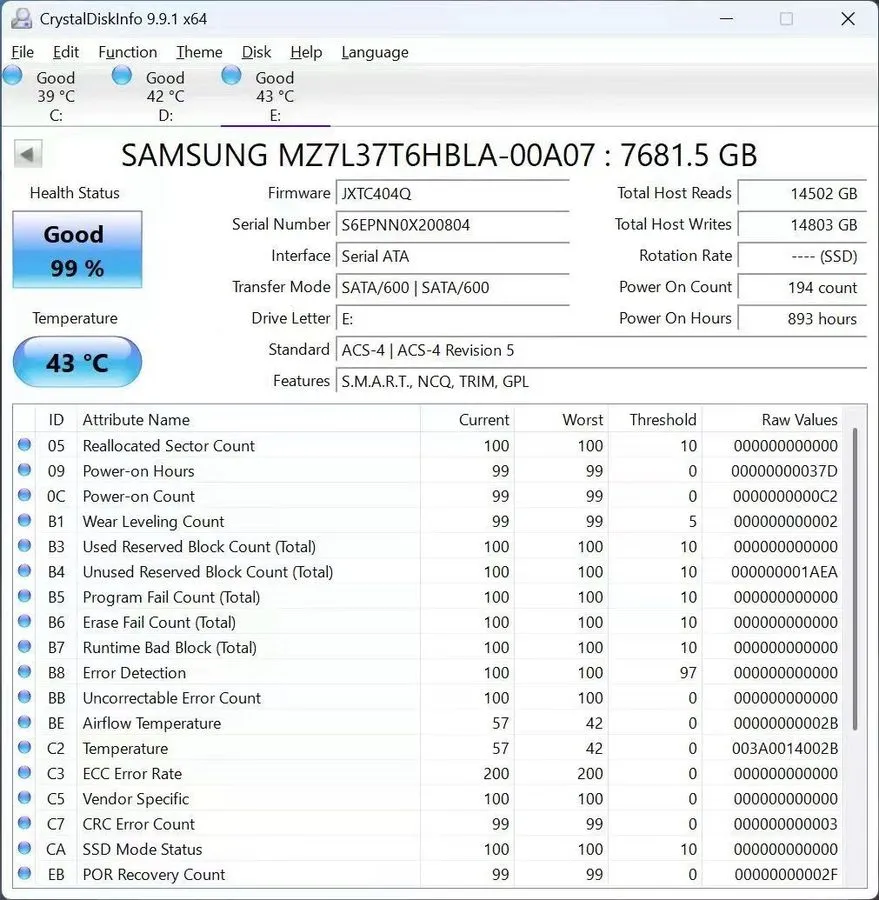Click the Rotation Rate value ---- (SSD)

(802, 256)
